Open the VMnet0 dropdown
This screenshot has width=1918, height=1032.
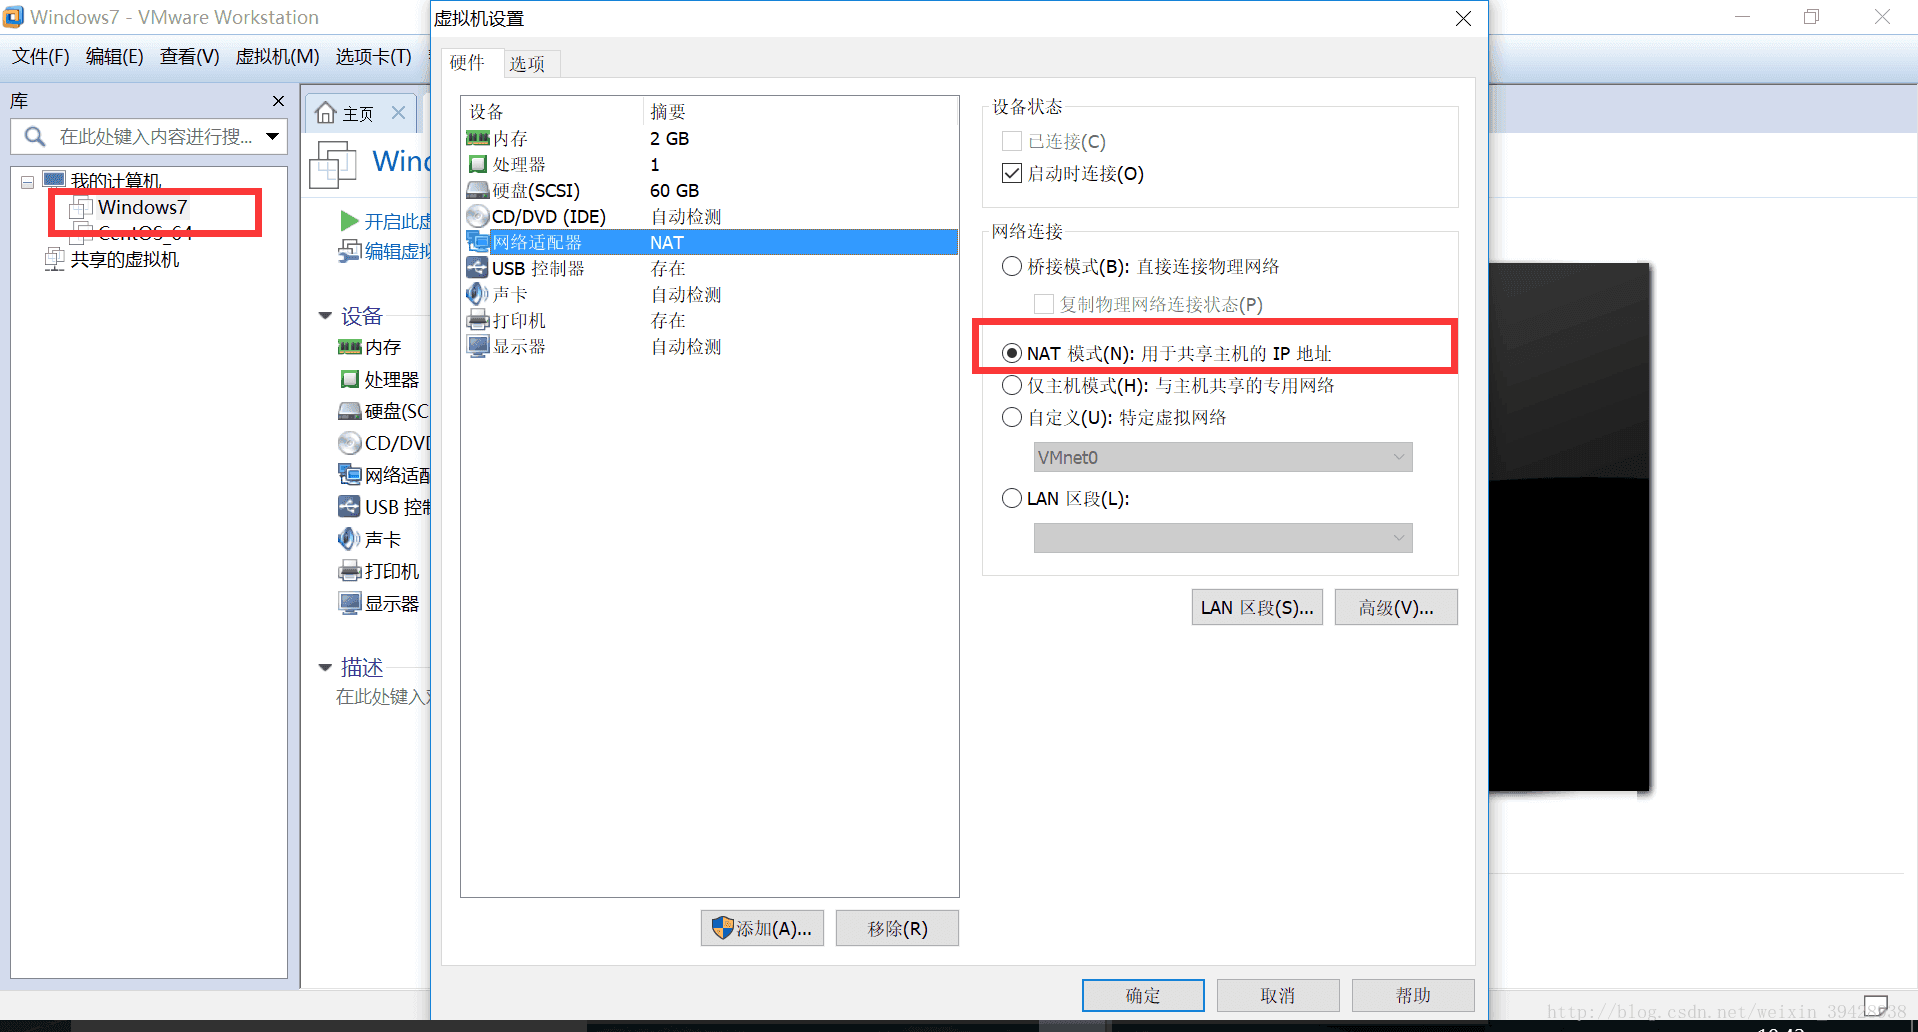coord(1223,457)
